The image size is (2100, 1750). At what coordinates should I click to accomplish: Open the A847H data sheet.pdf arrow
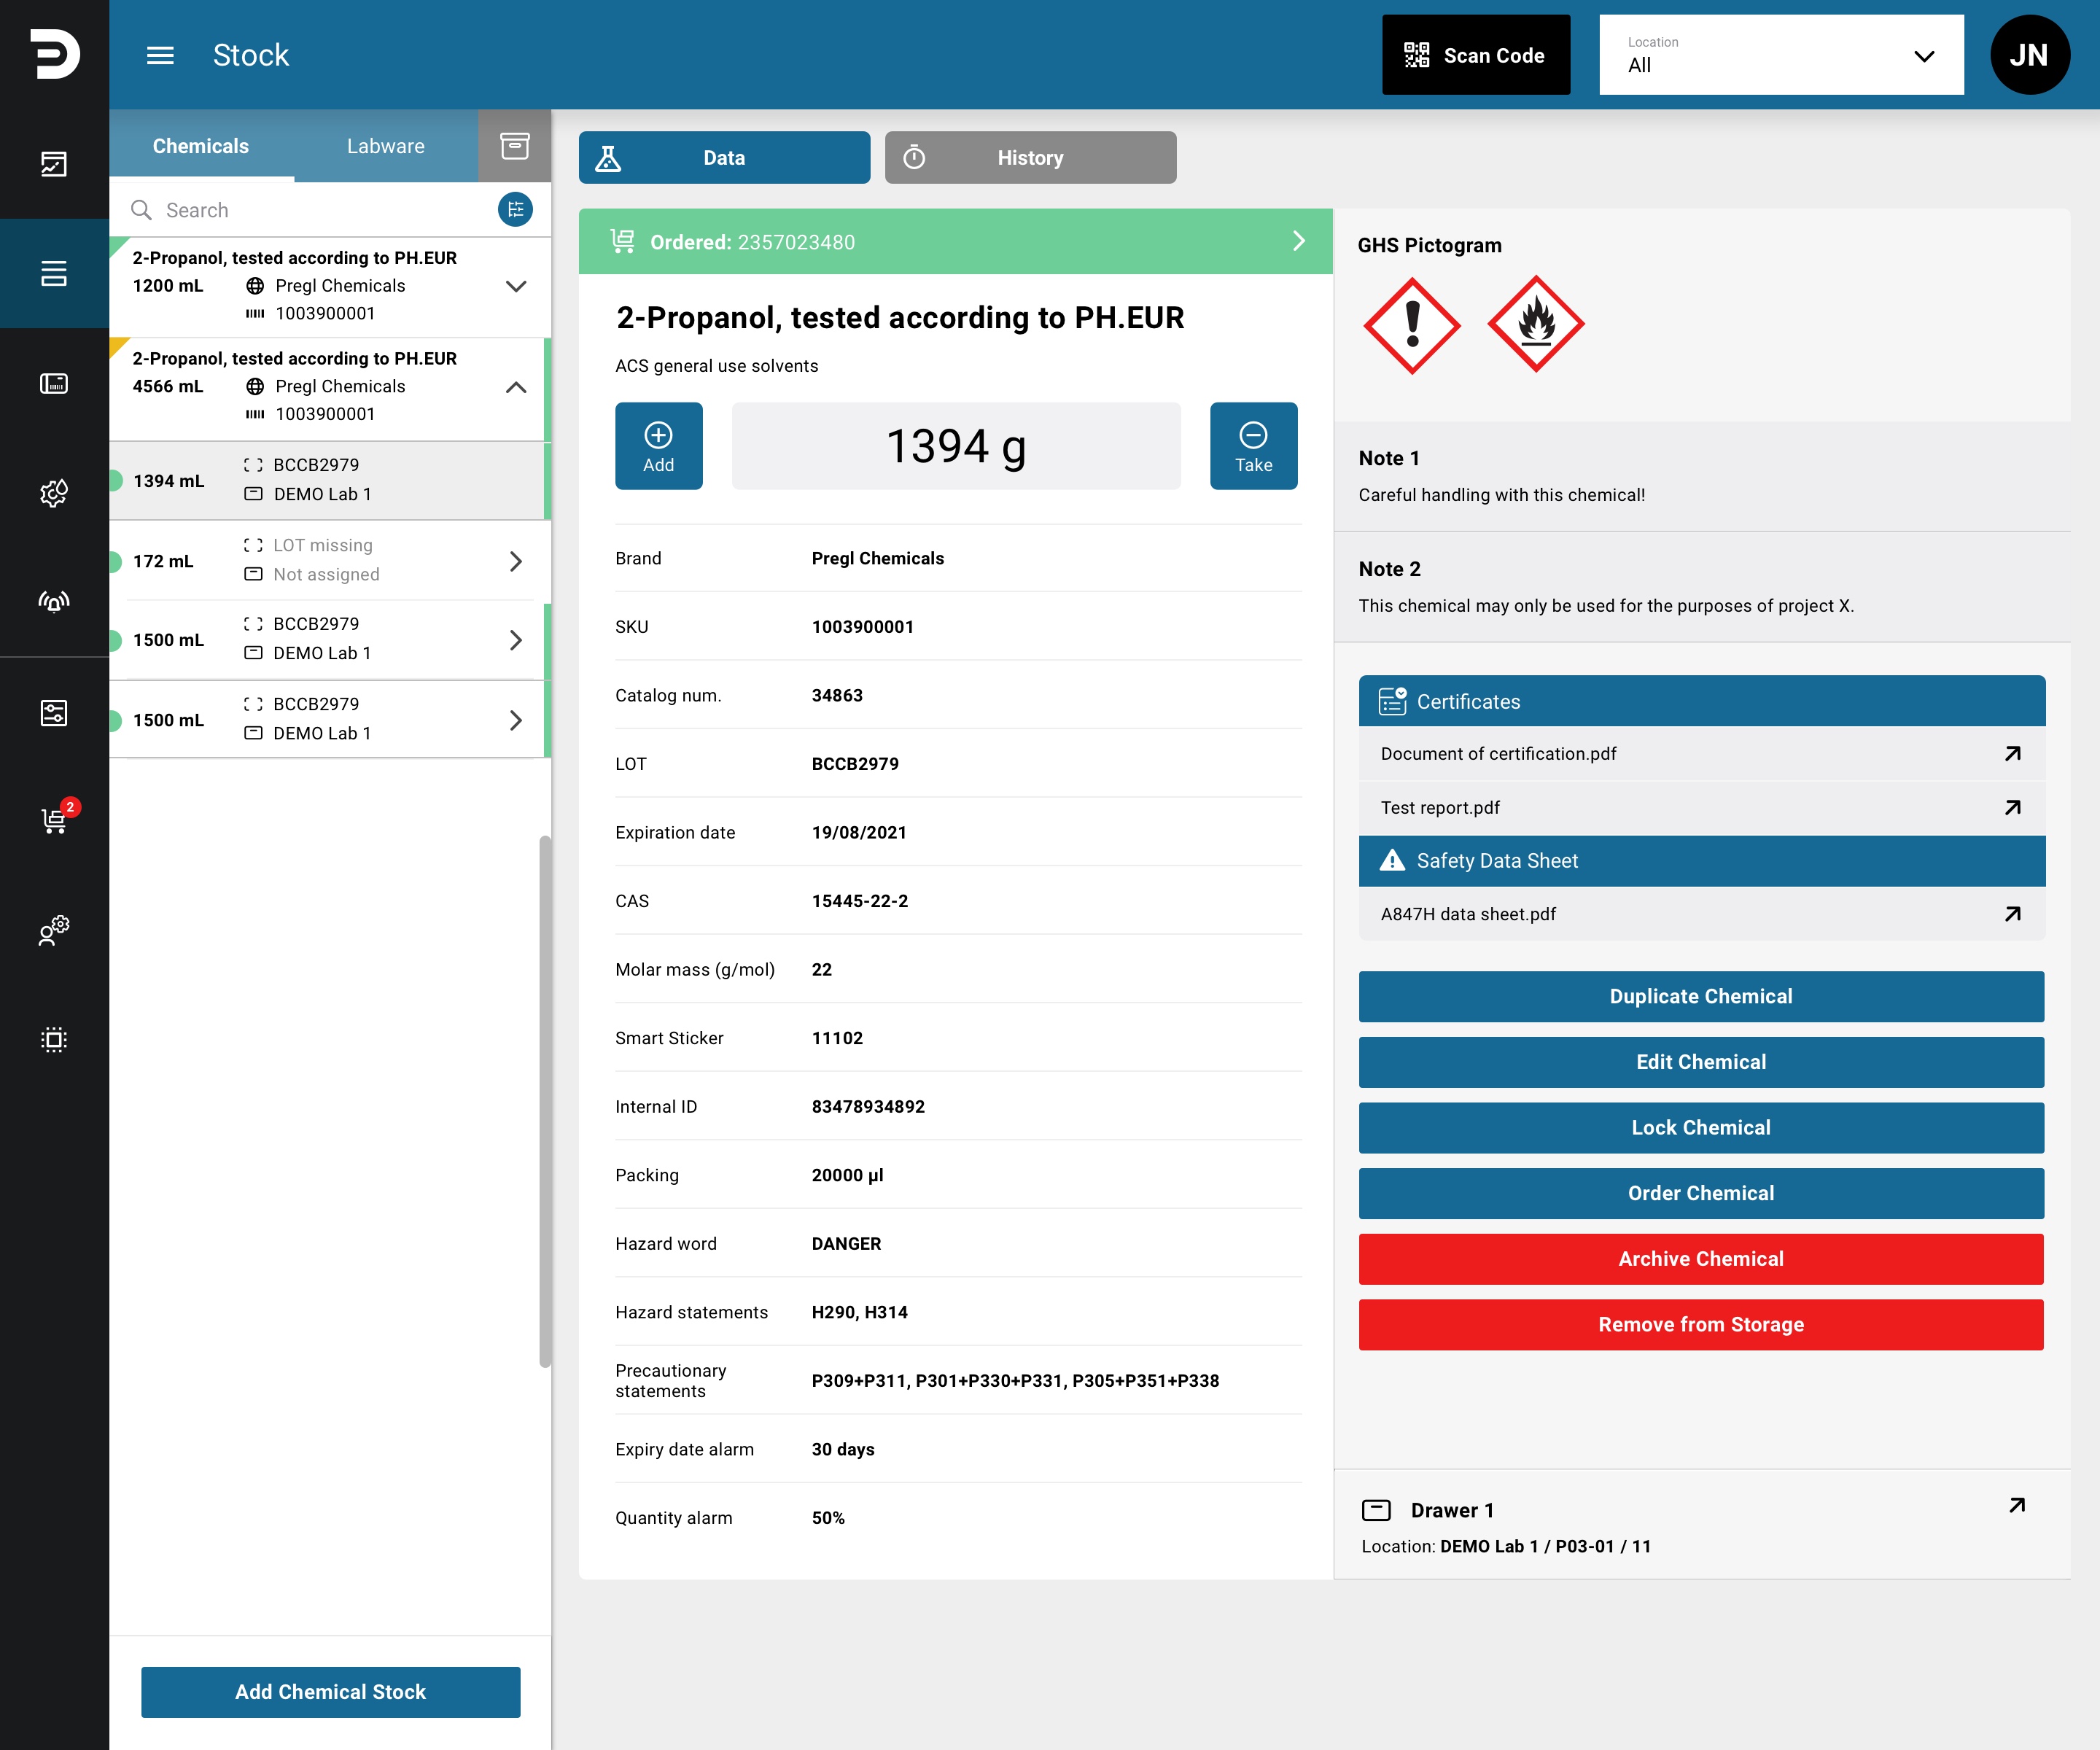pos(2013,914)
